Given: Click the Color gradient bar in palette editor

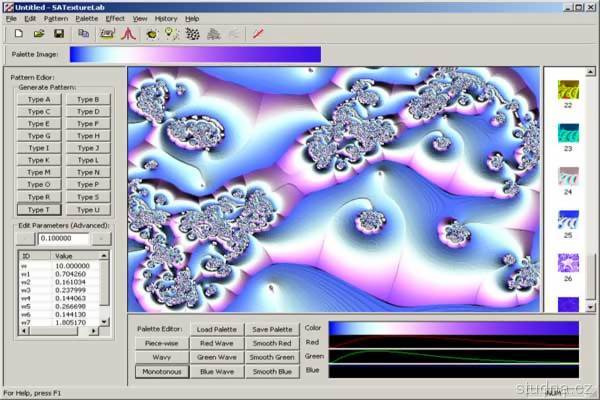Looking at the screenshot, I should coord(453,328).
